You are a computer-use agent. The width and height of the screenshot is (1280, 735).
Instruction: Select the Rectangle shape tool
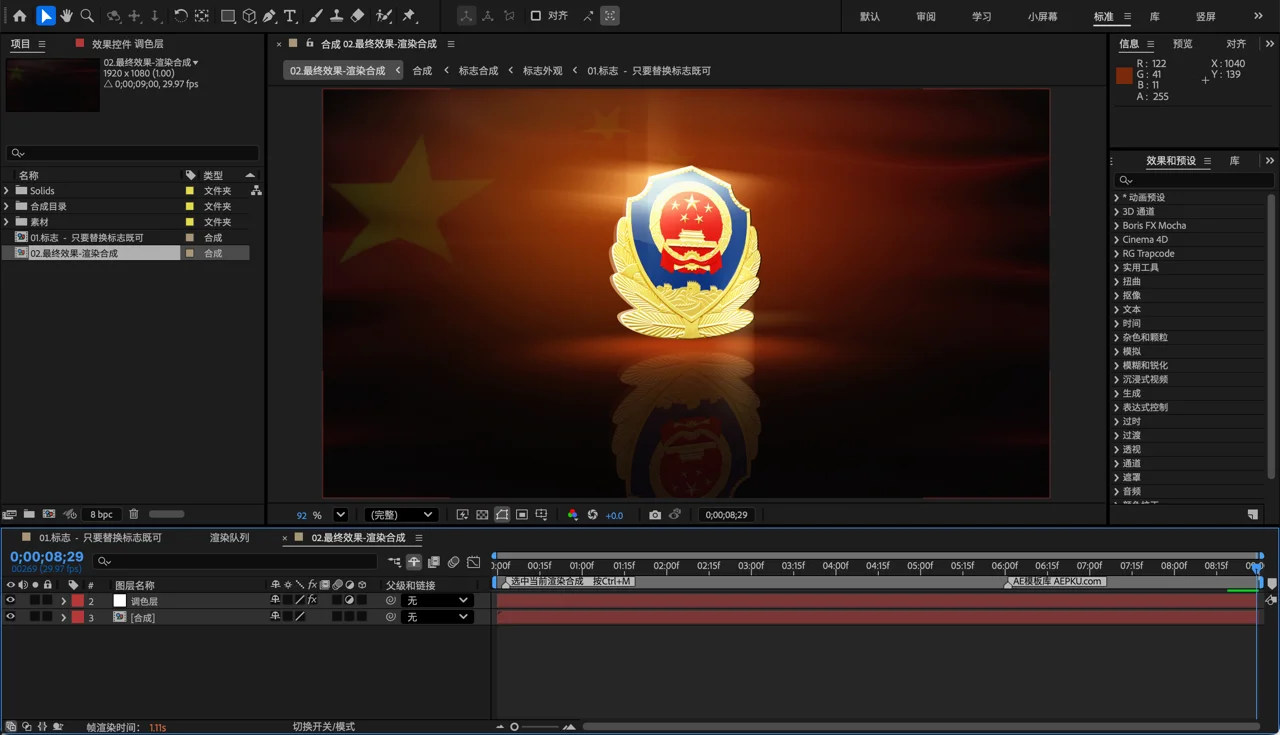coord(228,16)
